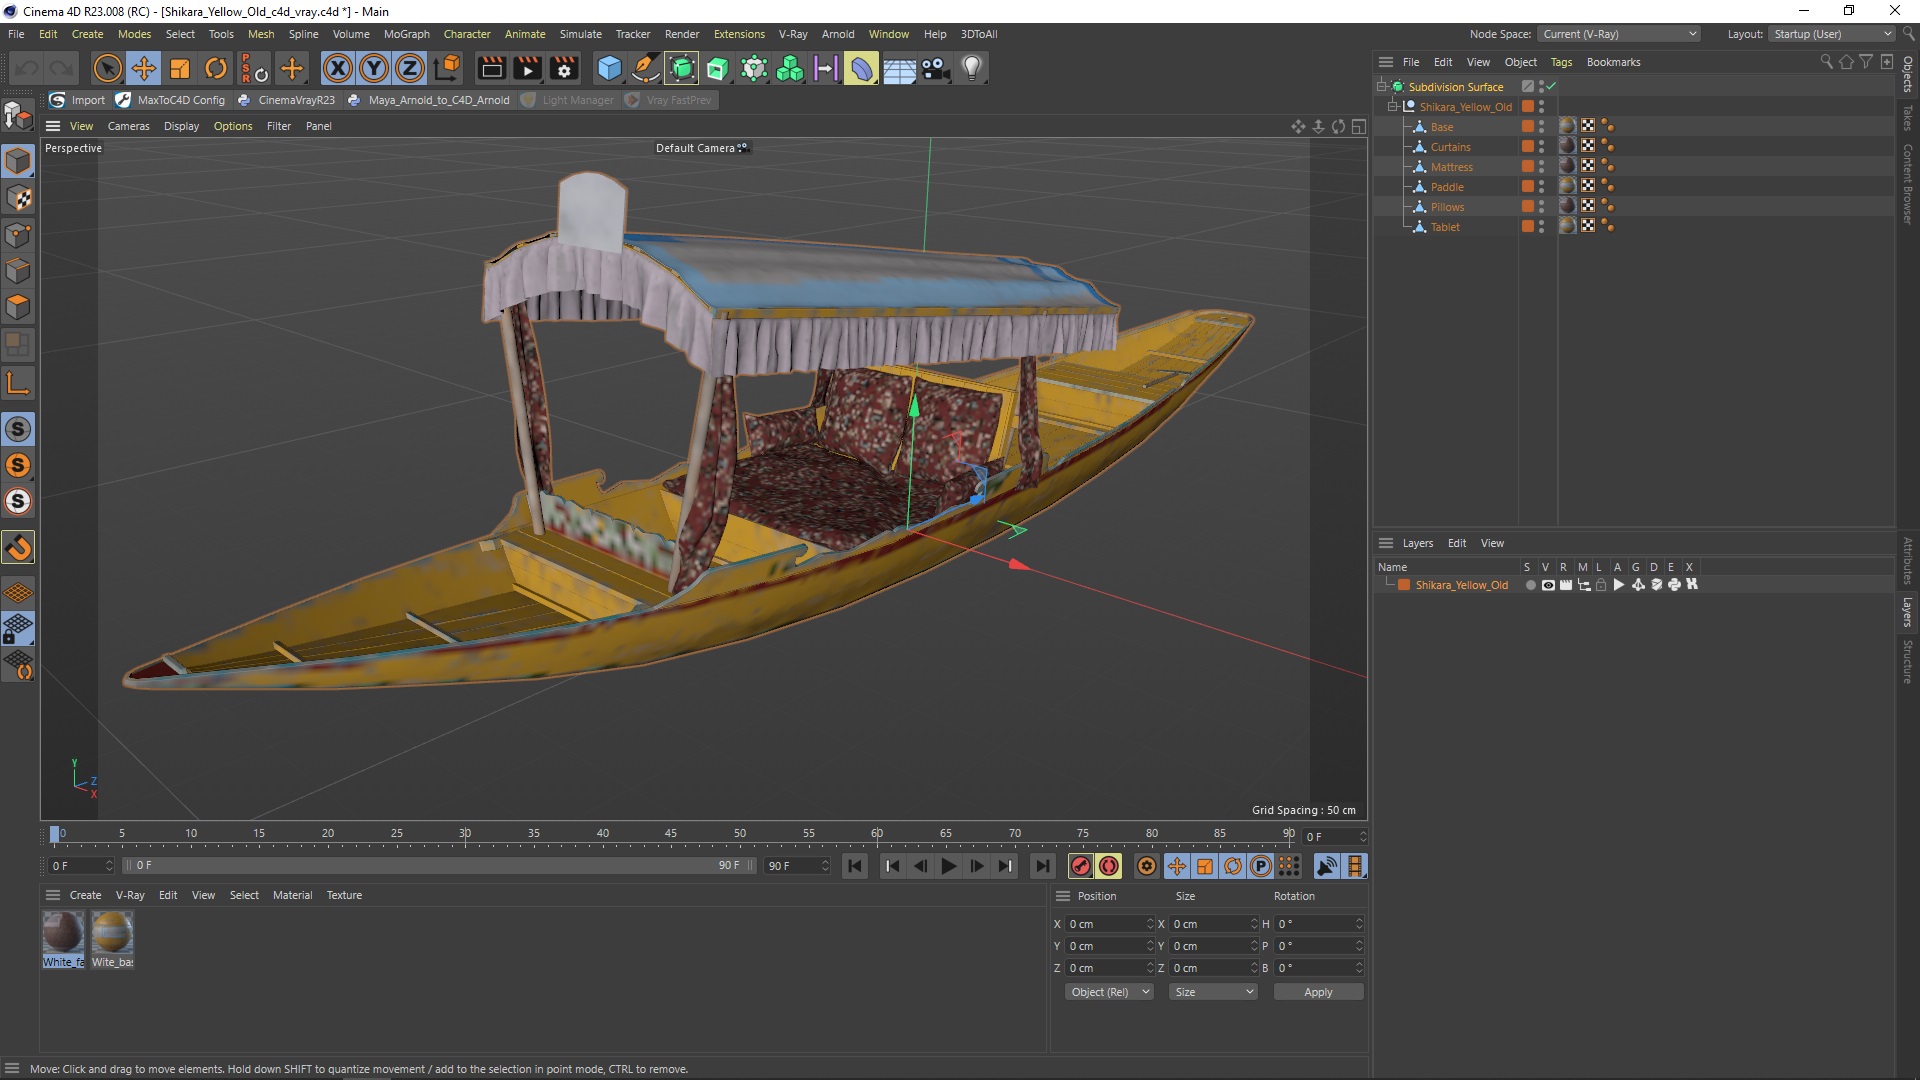The height and width of the screenshot is (1080, 1920).
Task: Click the Apply button
Action: pyautogui.click(x=1318, y=992)
